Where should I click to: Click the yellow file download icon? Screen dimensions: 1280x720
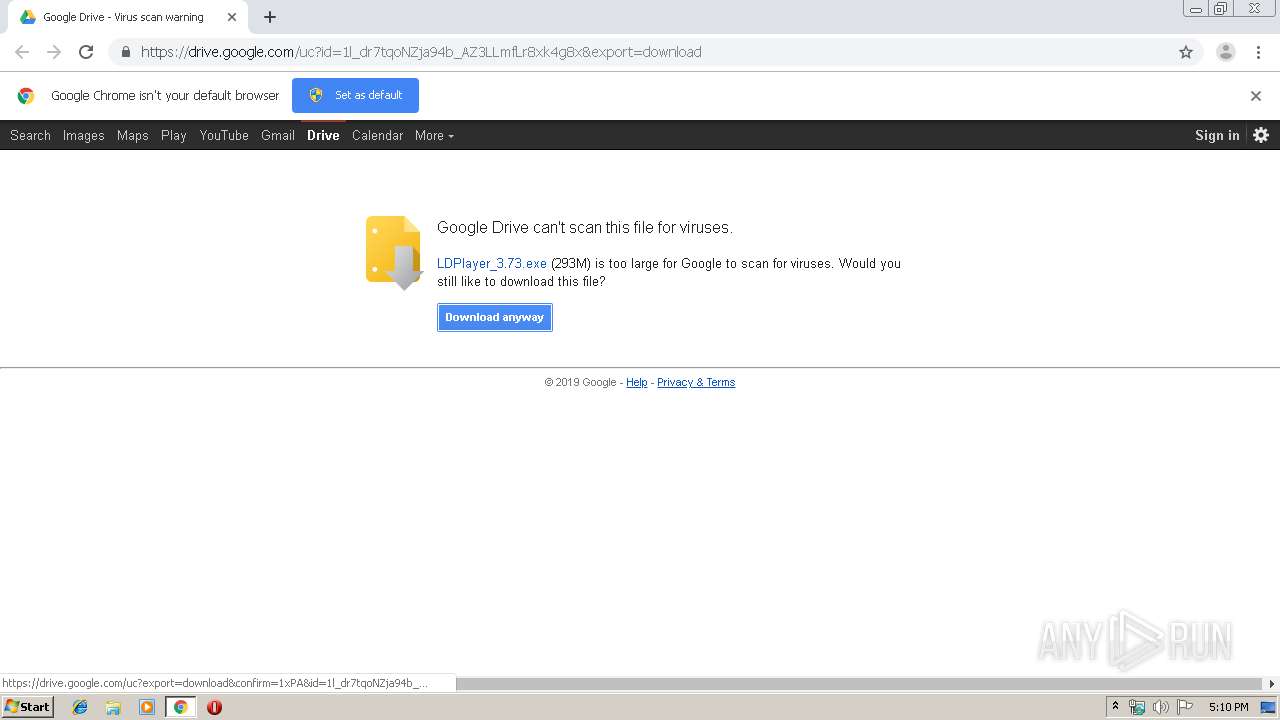tap(393, 252)
